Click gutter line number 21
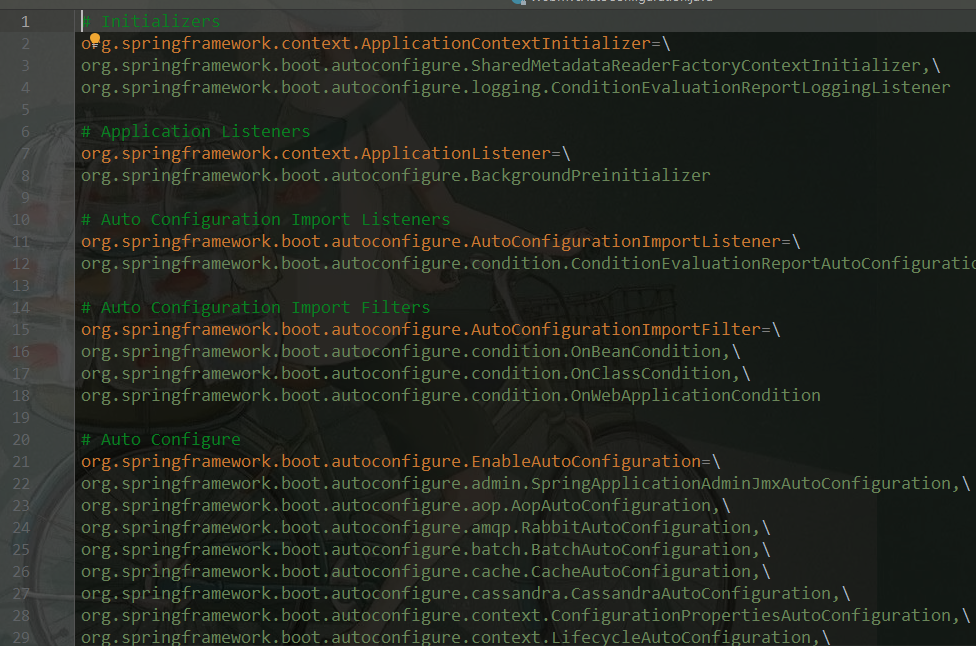The height and width of the screenshot is (646, 976). [x=21, y=462]
